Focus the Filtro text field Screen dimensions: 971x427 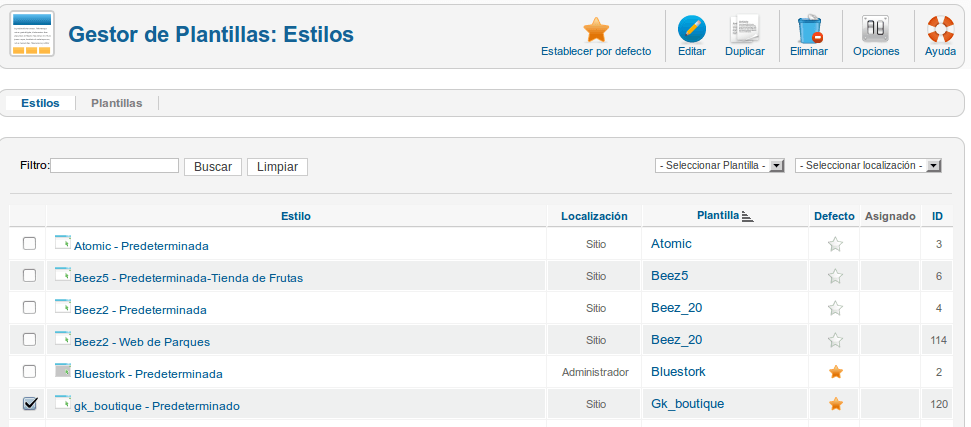[x=115, y=165]
